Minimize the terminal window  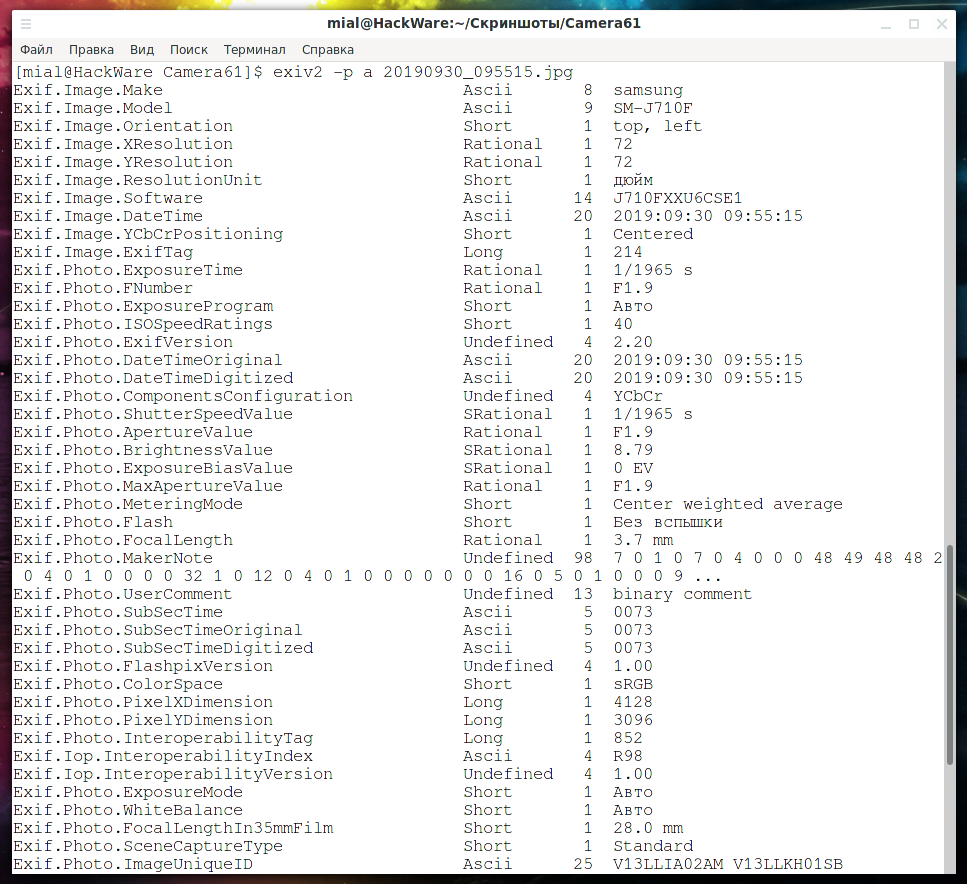click(x=886, y=24)
